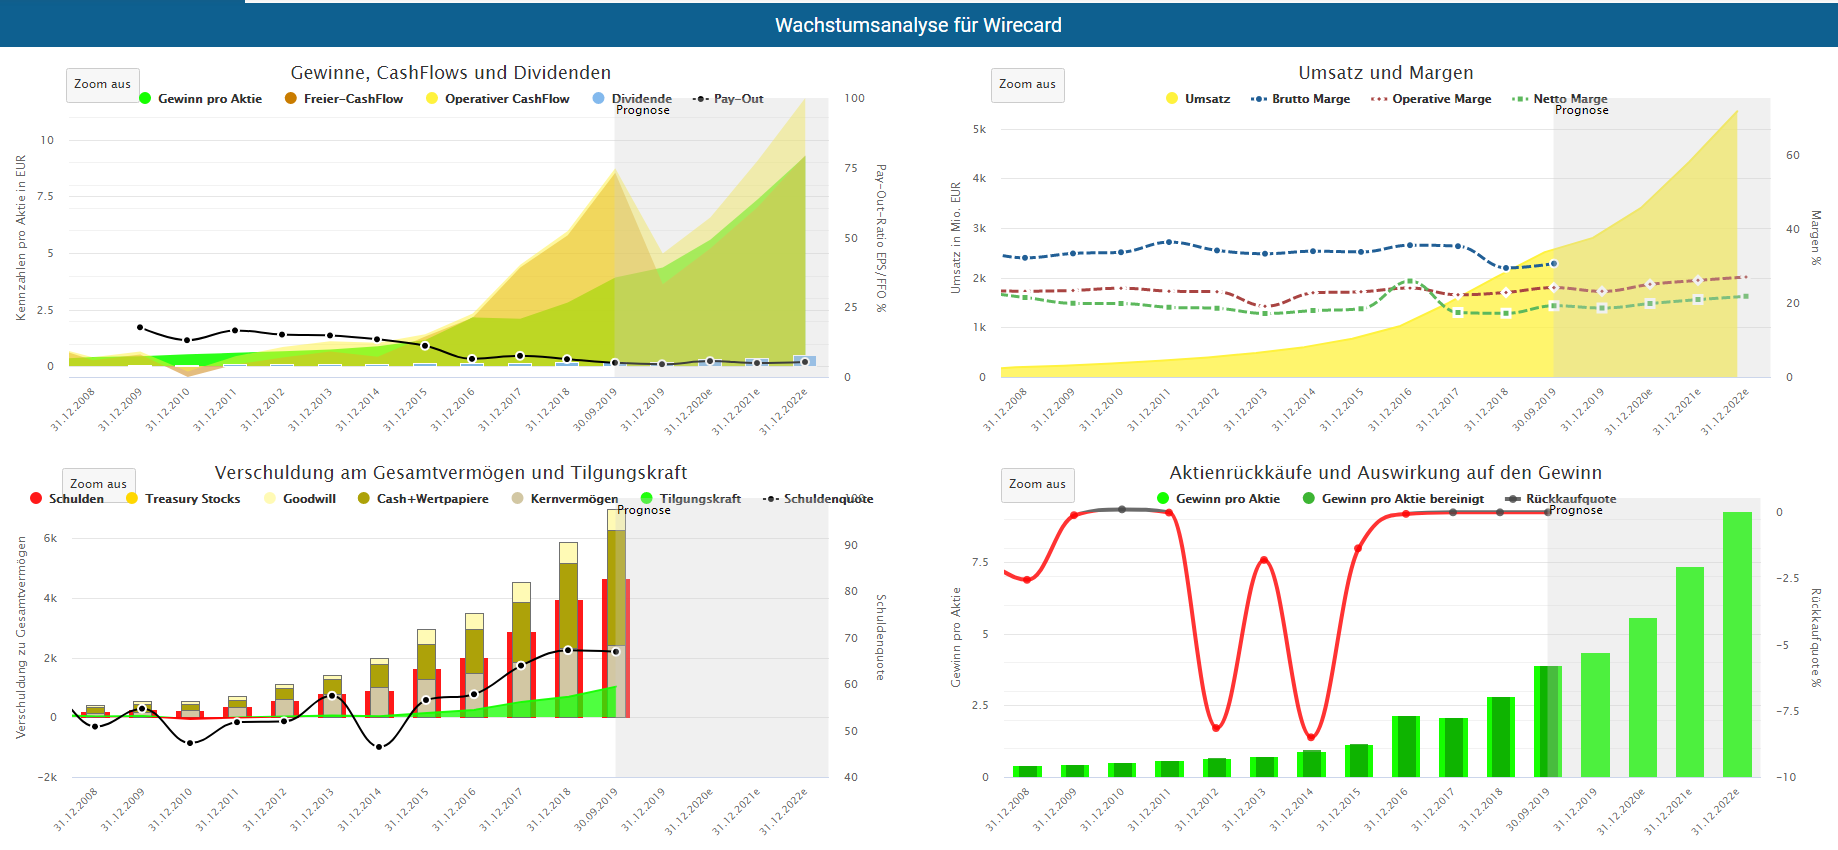Toggle Kernvermögen legend entry

[x=573, y=499]
